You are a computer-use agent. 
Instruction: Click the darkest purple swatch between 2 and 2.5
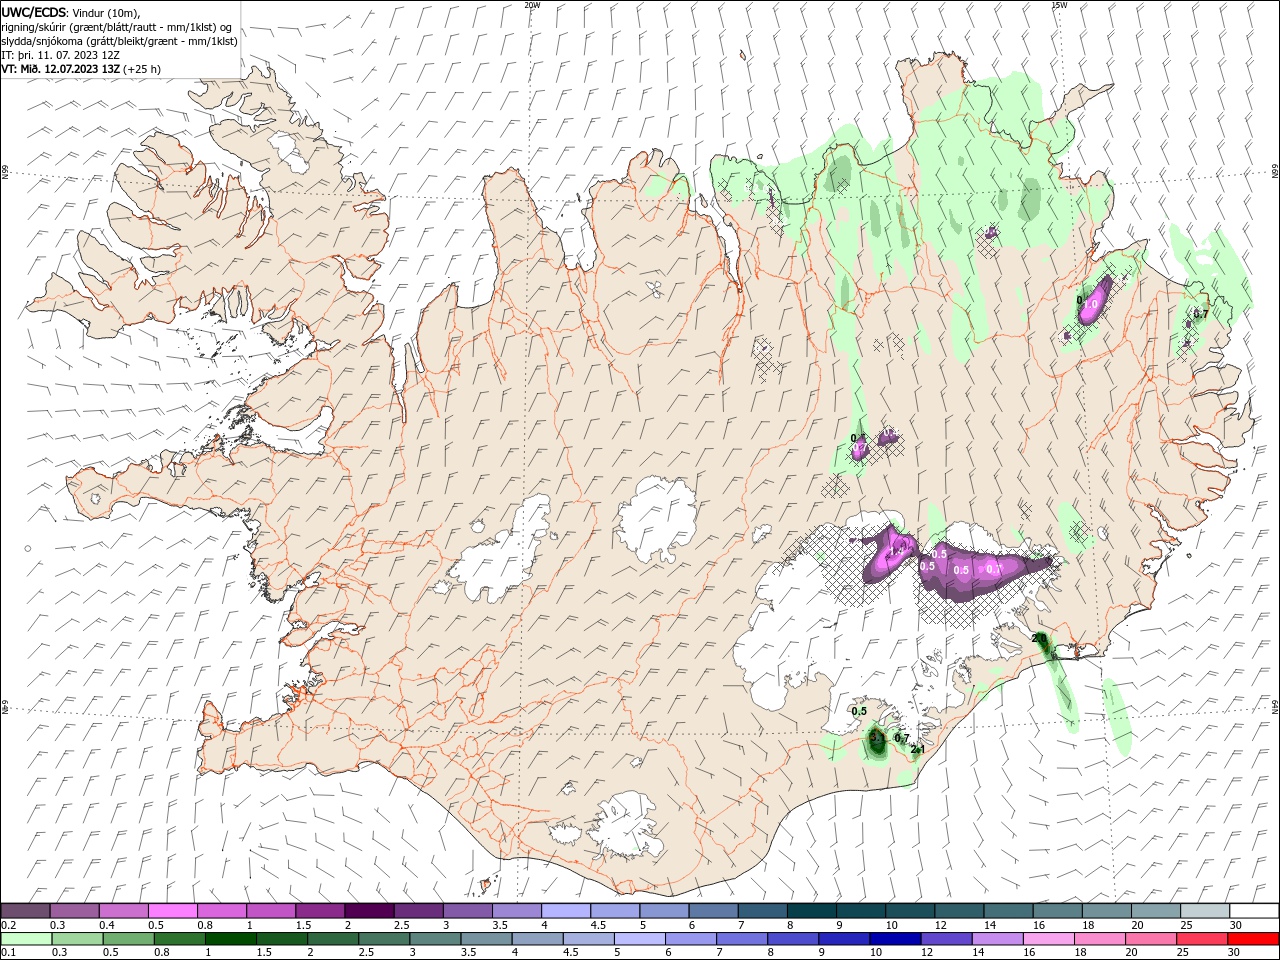[368, 911]
